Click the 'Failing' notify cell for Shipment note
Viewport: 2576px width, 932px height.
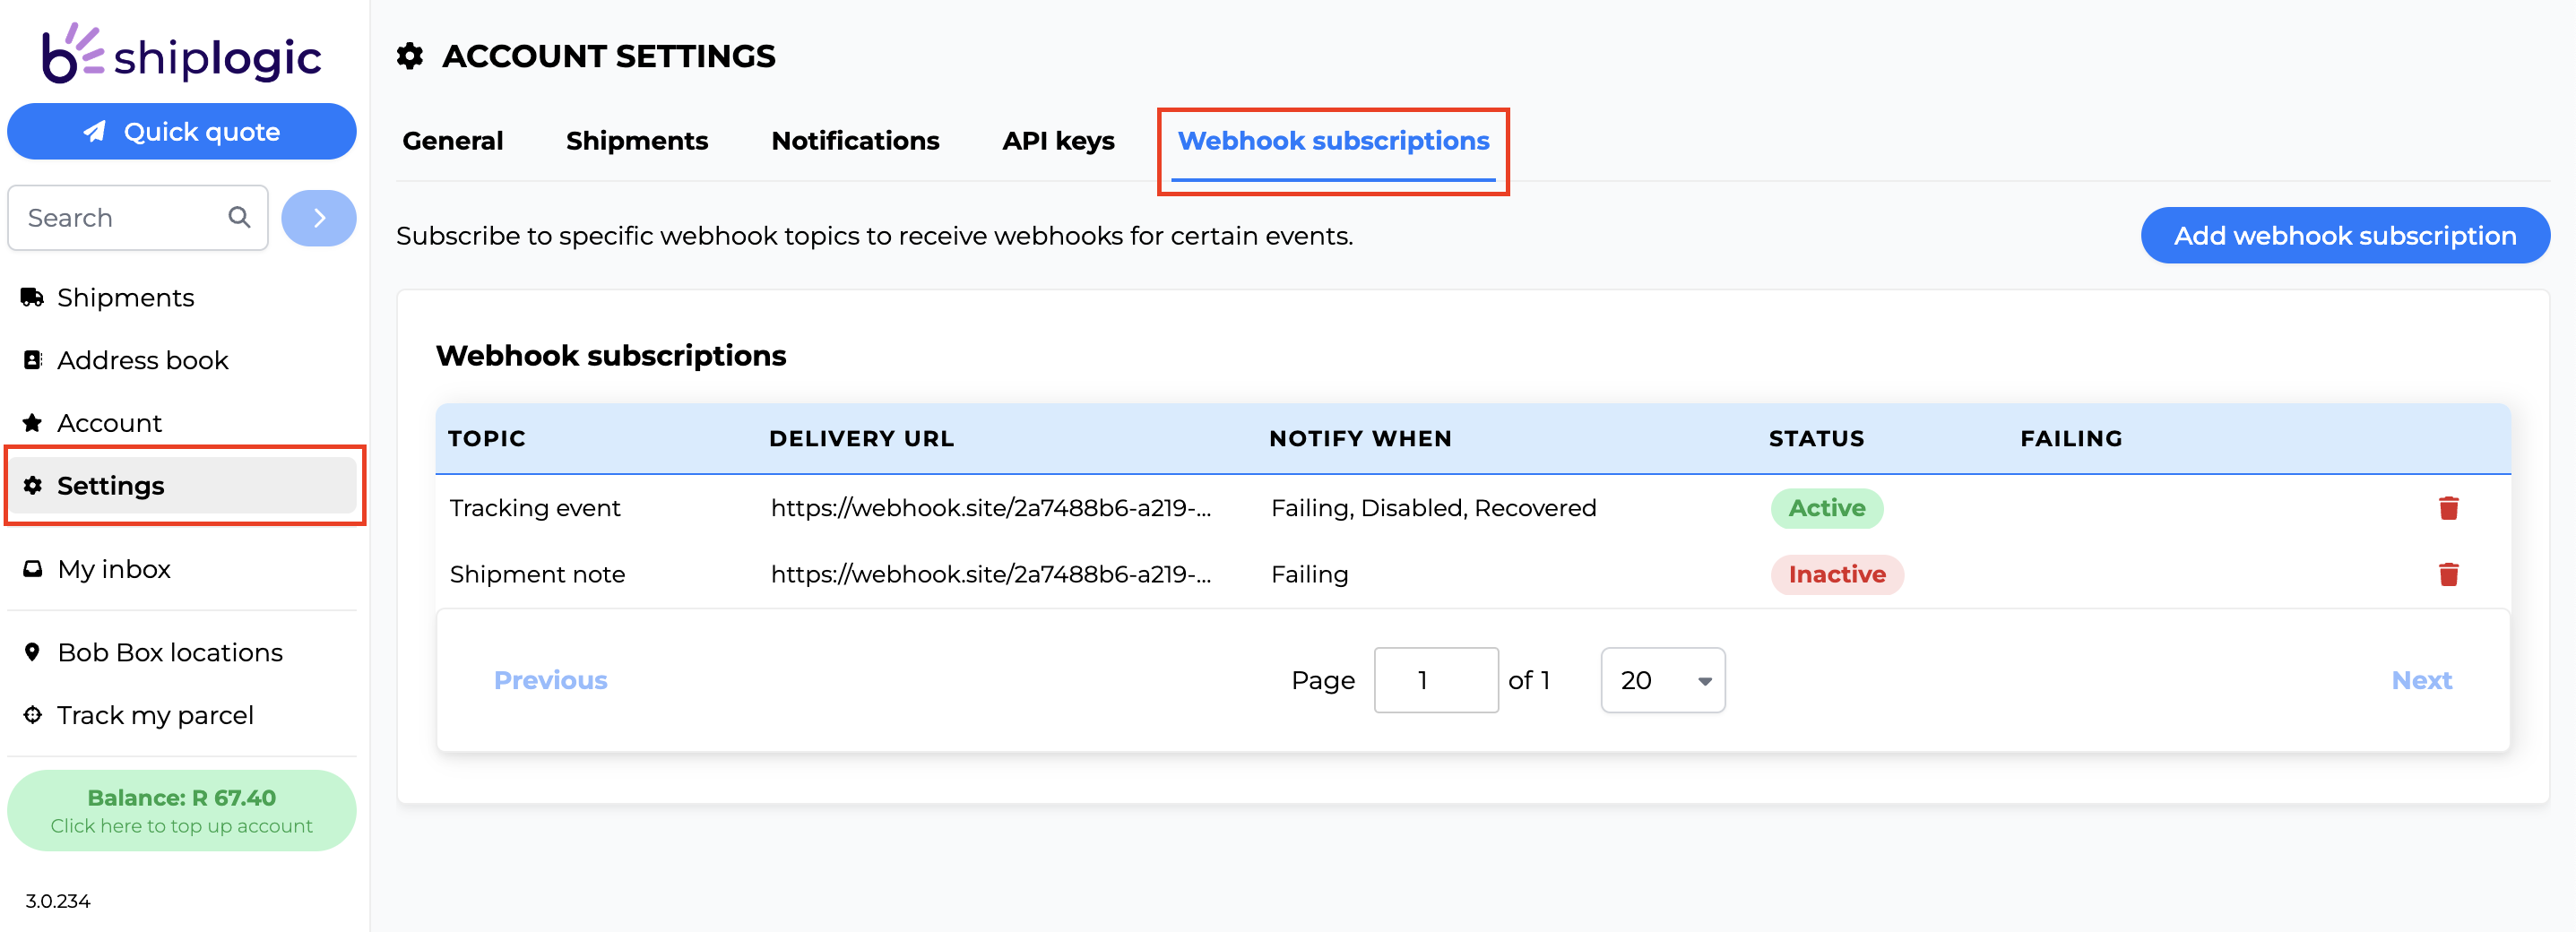point(1309,574)
